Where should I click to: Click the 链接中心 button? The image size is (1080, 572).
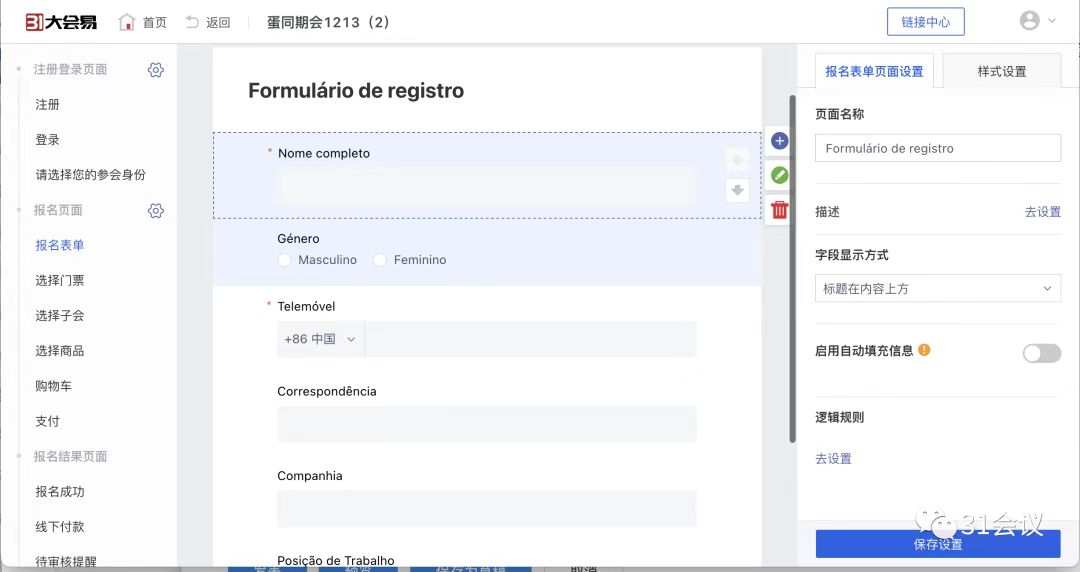click(x=925, y=22)
